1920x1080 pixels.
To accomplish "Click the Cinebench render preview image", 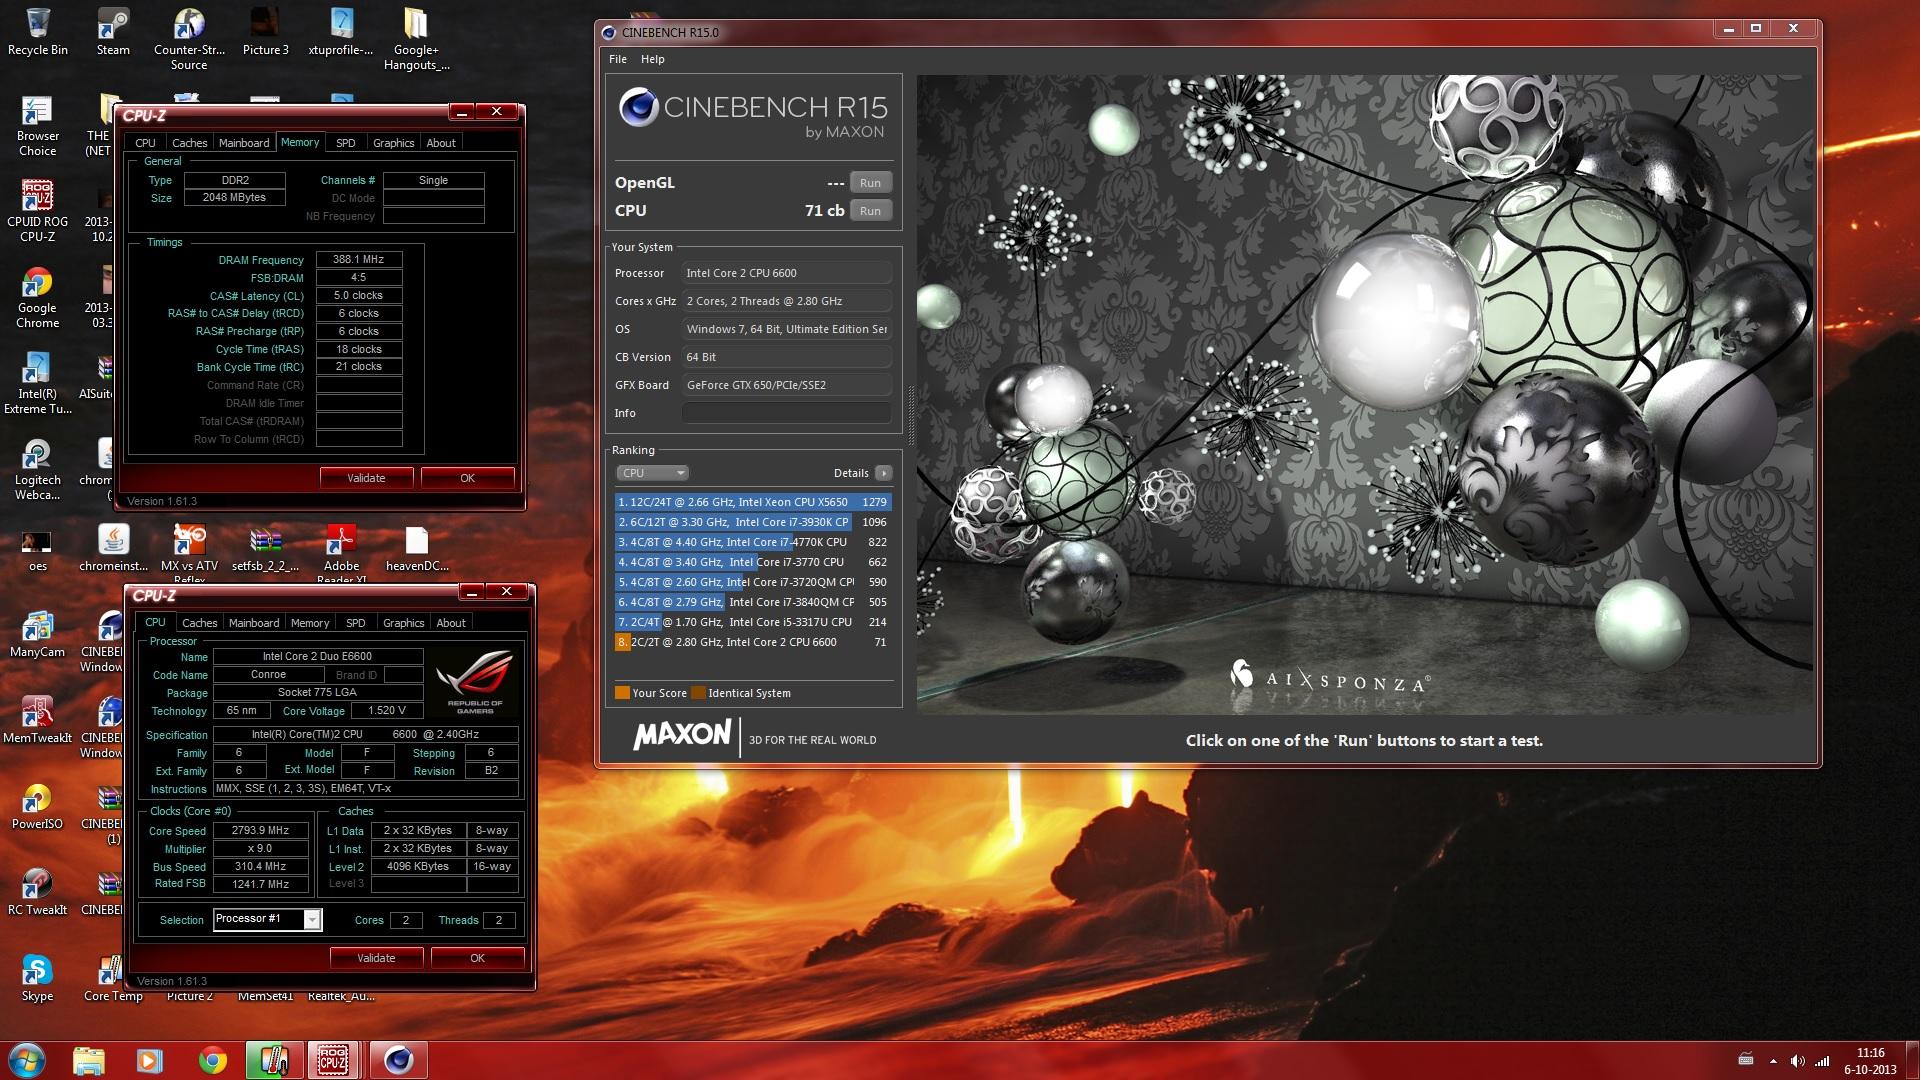I will pyautogui.click(x=1365, y=394).
